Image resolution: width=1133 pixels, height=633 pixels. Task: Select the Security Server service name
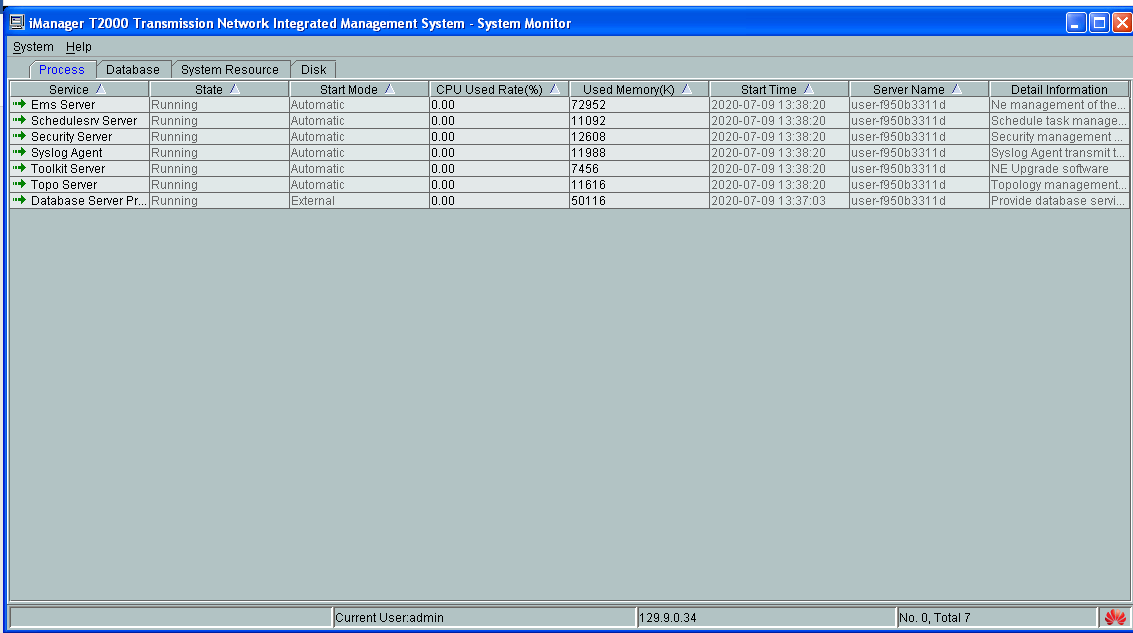point(72,137)
